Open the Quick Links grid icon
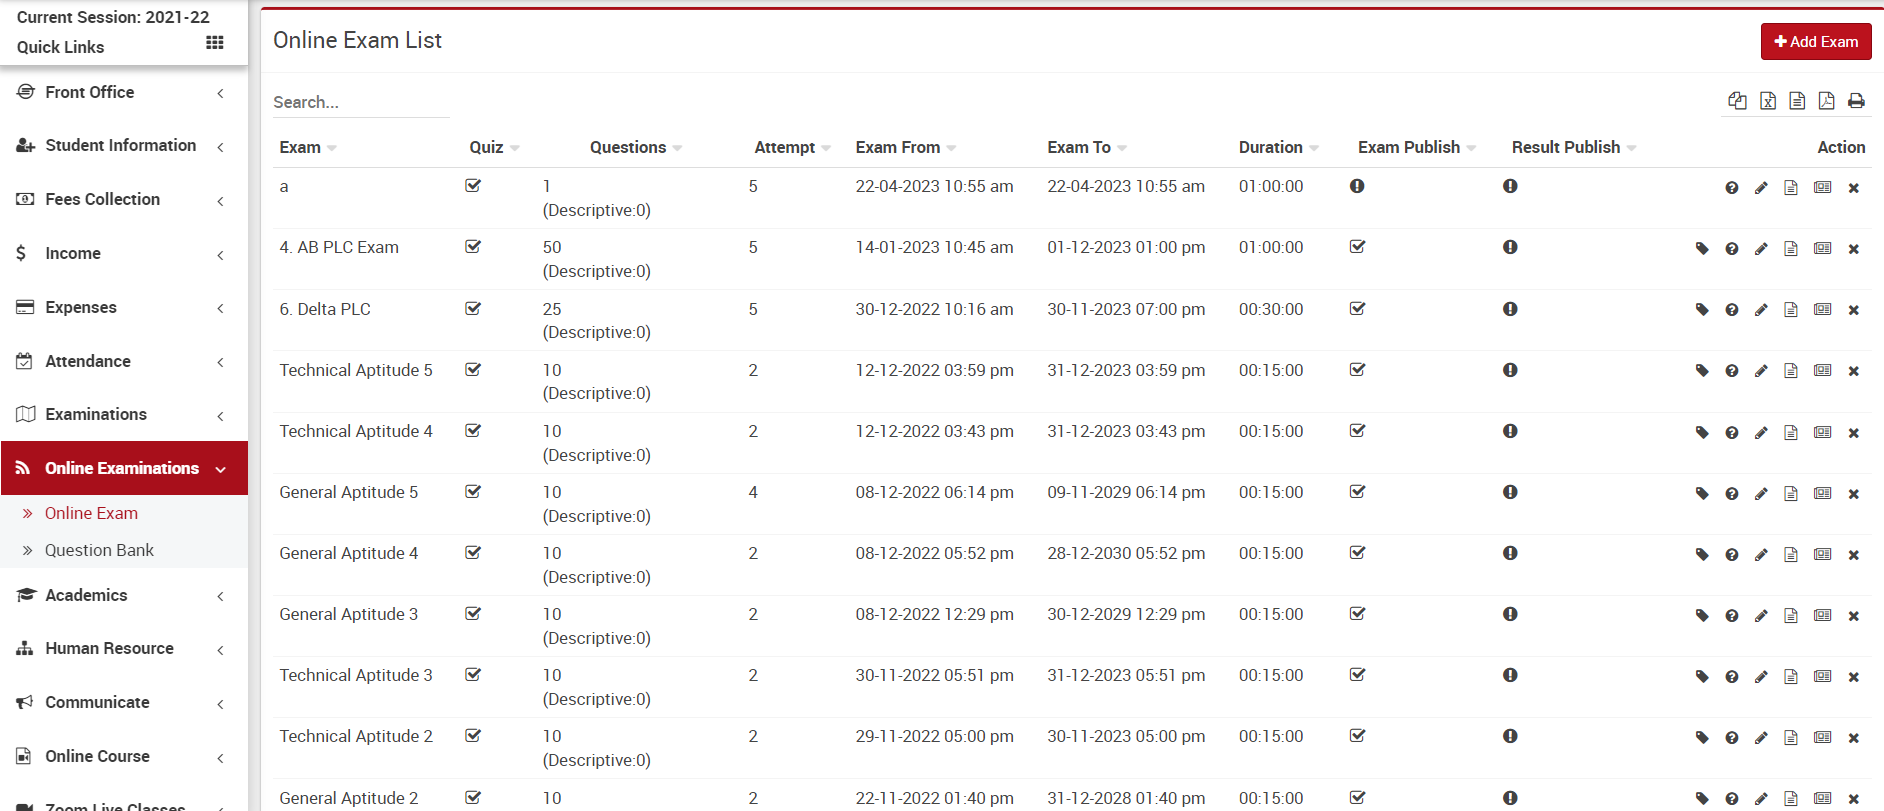Screen dimensions: 1884x811 214,43
